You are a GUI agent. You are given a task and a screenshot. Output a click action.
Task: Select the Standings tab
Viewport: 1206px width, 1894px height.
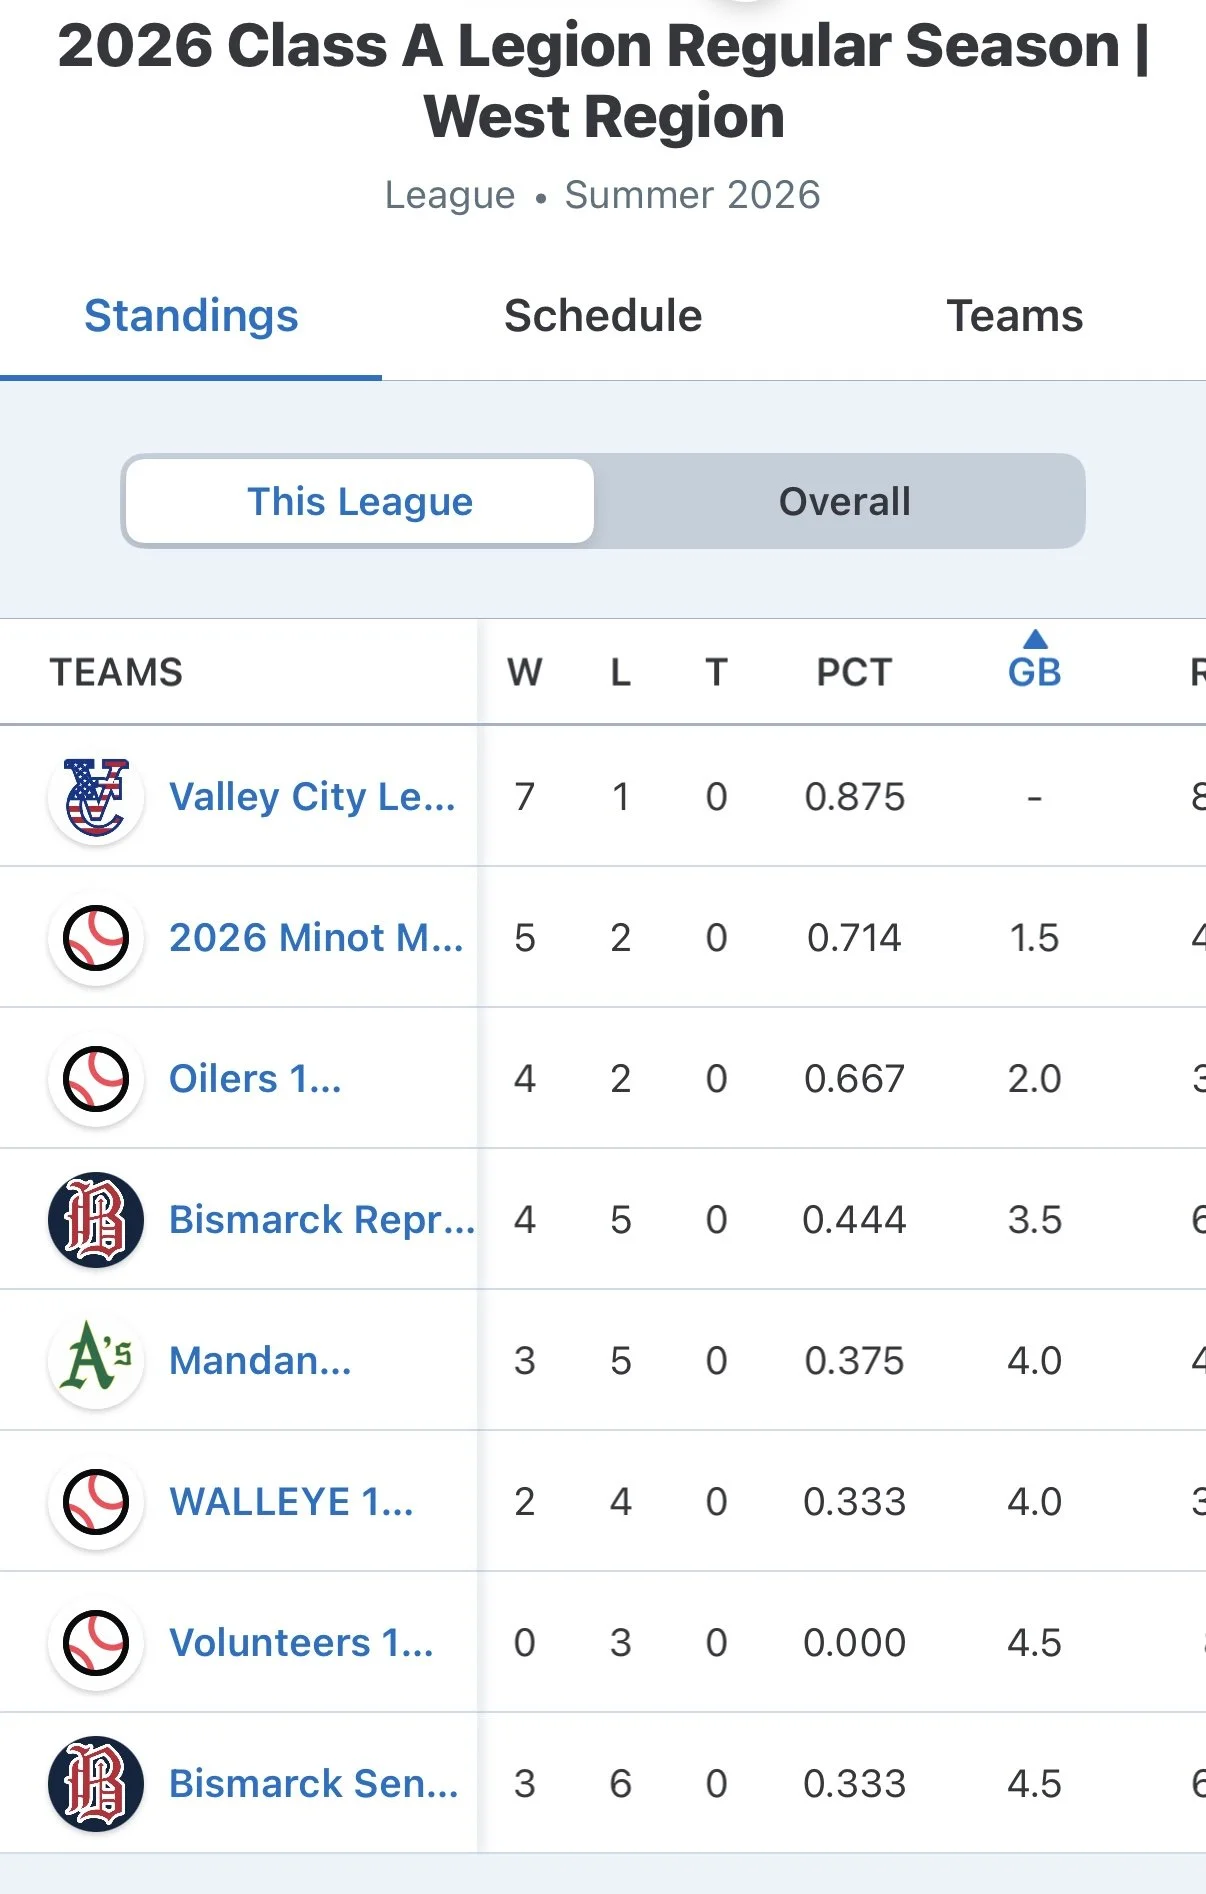coord(191,316)
